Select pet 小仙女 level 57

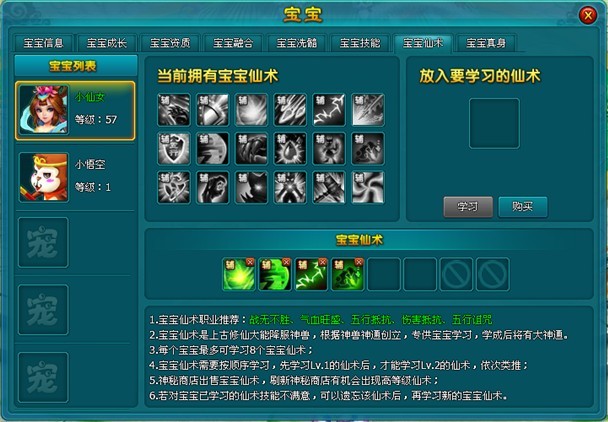(75, 111)
